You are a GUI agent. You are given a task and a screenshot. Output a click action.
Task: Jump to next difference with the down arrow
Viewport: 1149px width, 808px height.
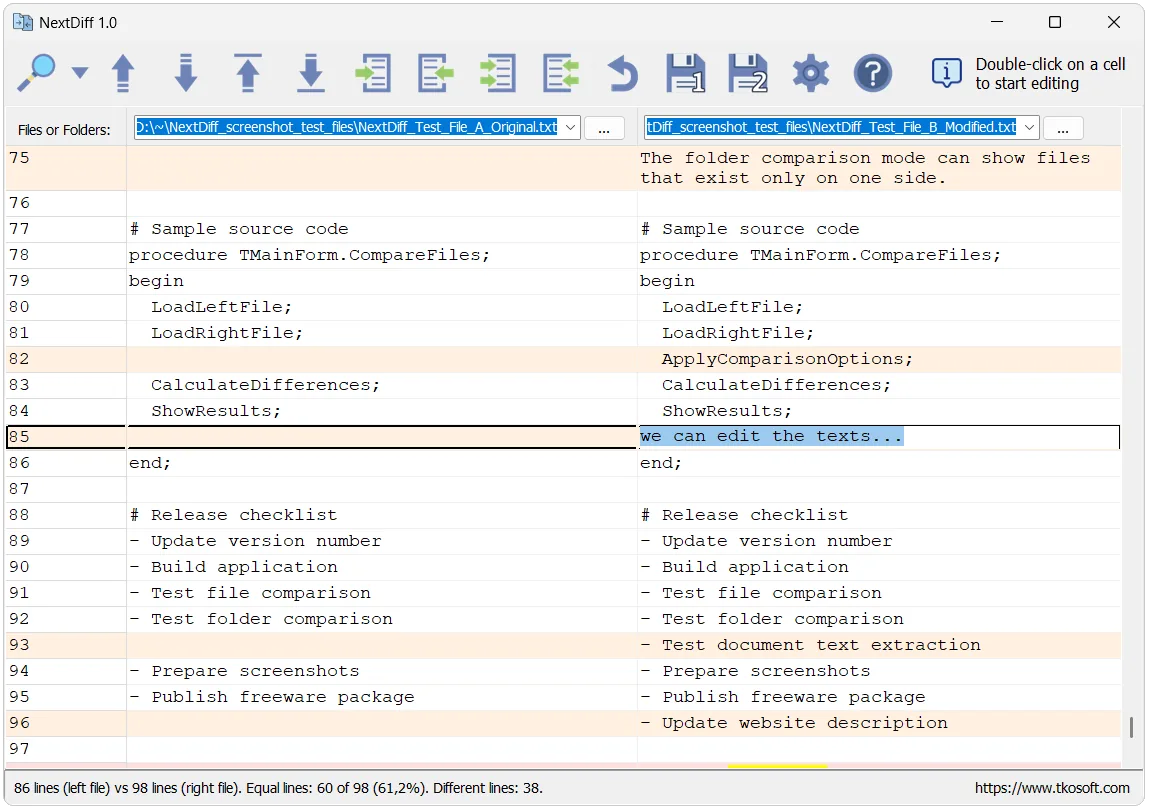[185, 73]
